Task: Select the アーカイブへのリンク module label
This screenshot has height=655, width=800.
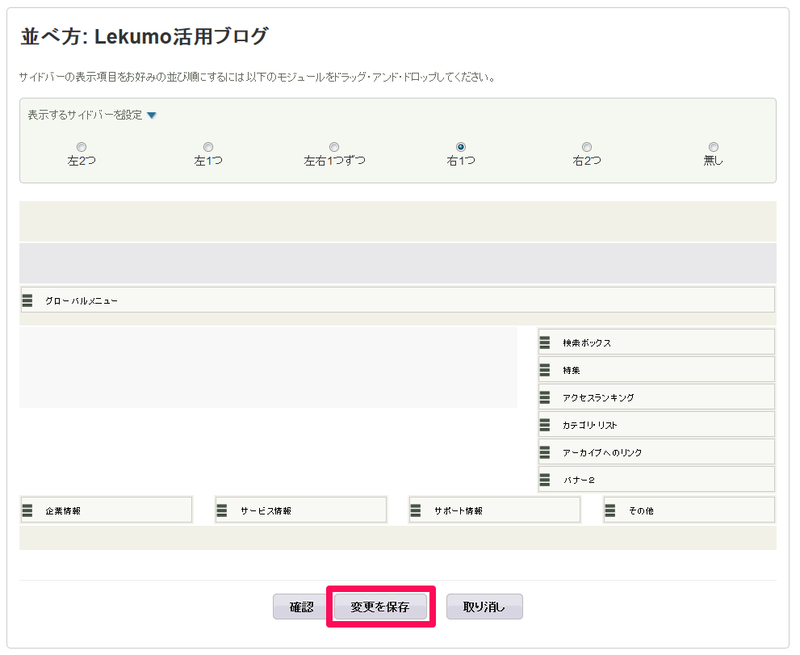Action: click(x=602, y=453)
